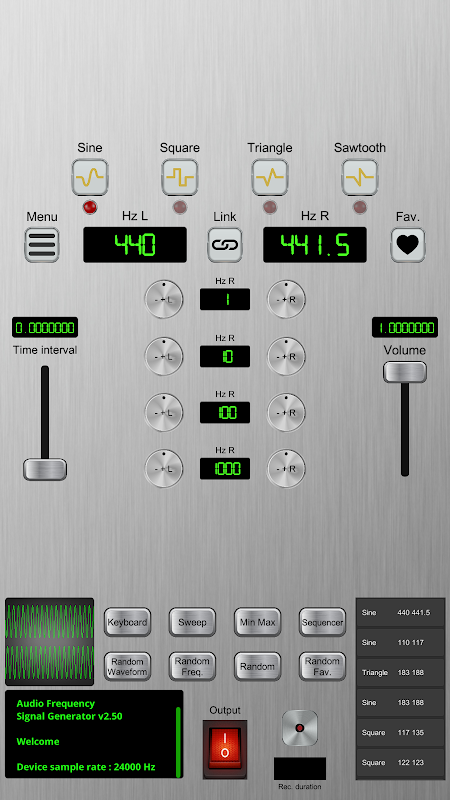This screenshot has height=800, width=450.
Task: Load favorite Square 122 123
Action: 401,763
